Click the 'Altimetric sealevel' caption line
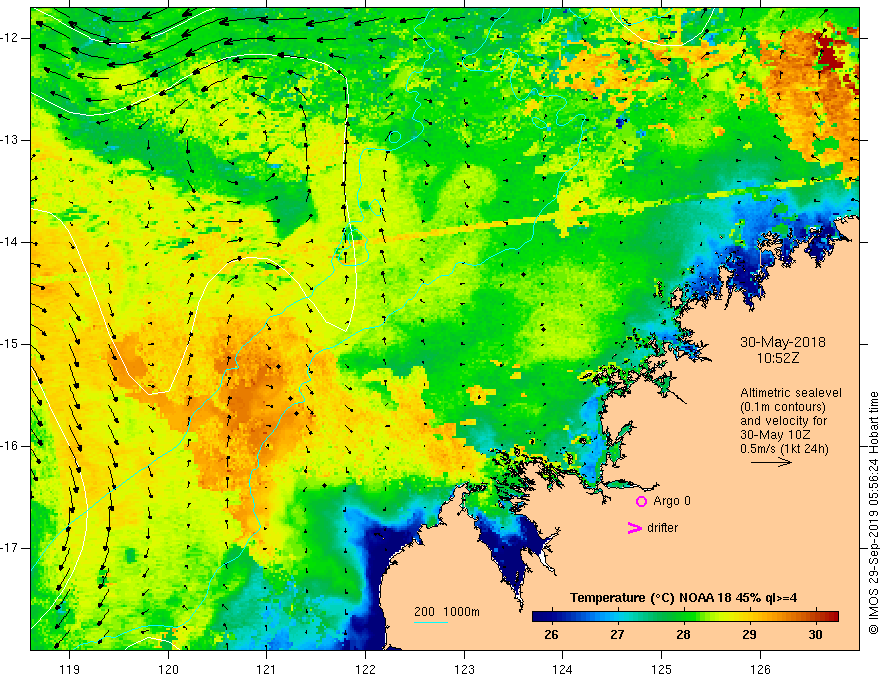This screenshot has width=880, height=680. (x=791, y=393)
